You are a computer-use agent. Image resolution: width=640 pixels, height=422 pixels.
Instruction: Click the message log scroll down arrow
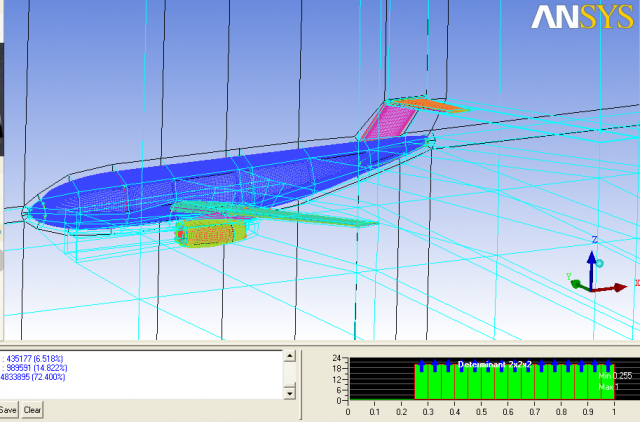click(289, 394)
